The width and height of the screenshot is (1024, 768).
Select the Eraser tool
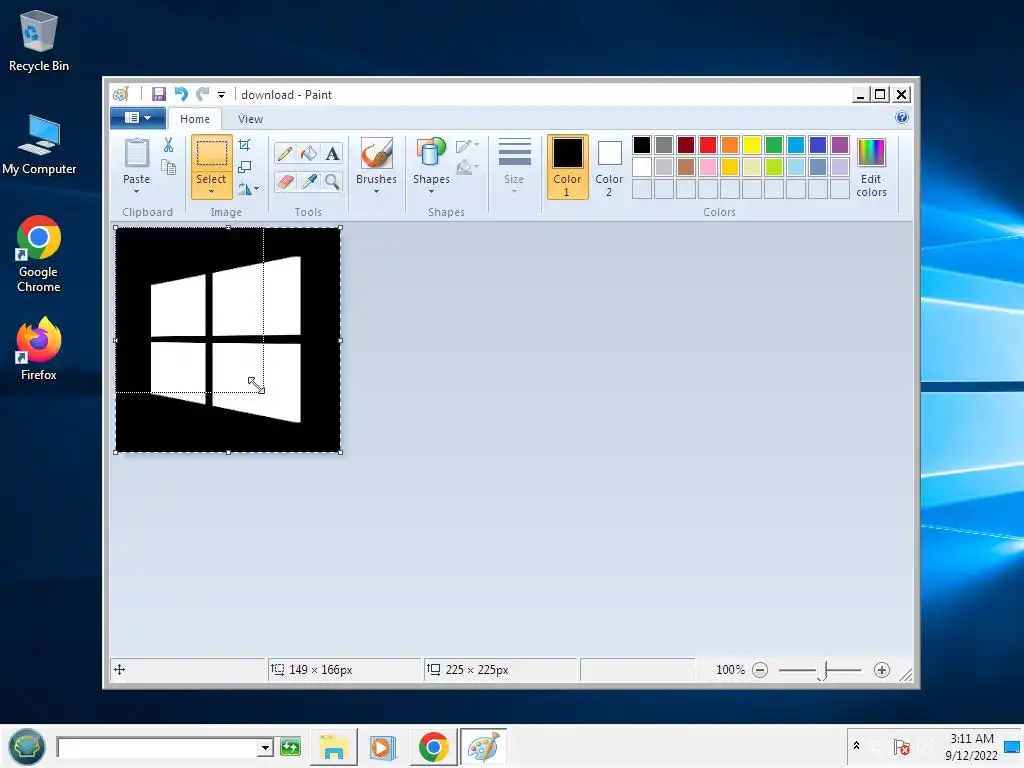pyautogui.click(x=285, y=182)
